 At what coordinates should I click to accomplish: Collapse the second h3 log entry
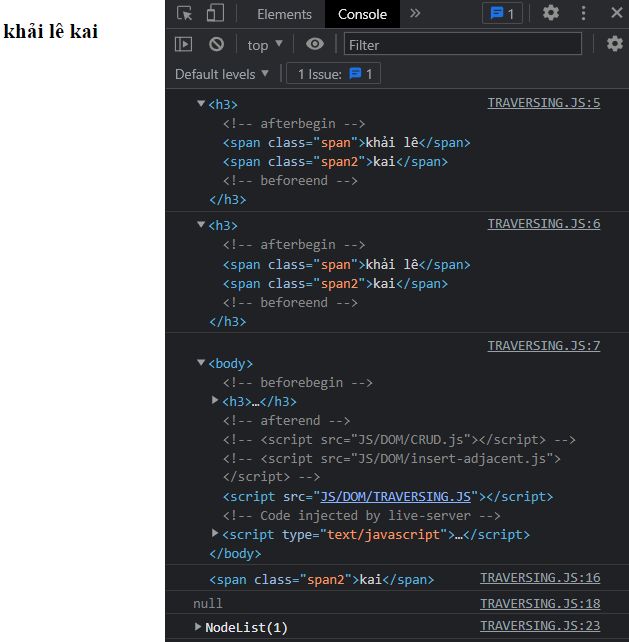coord(201,224)
